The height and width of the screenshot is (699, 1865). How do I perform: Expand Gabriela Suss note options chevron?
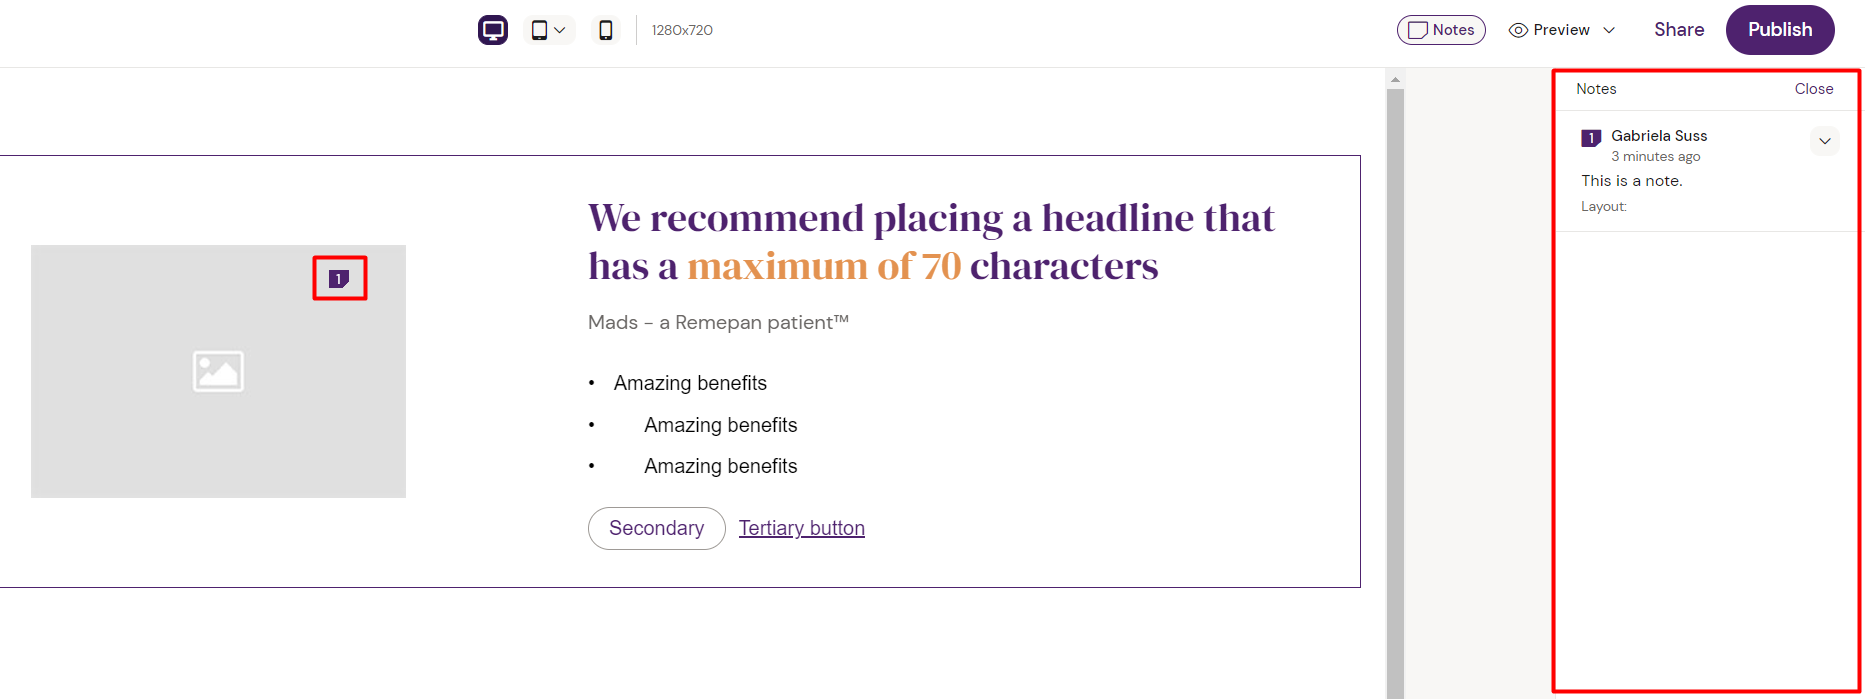pyautogui.click(x=1824, y=141)
